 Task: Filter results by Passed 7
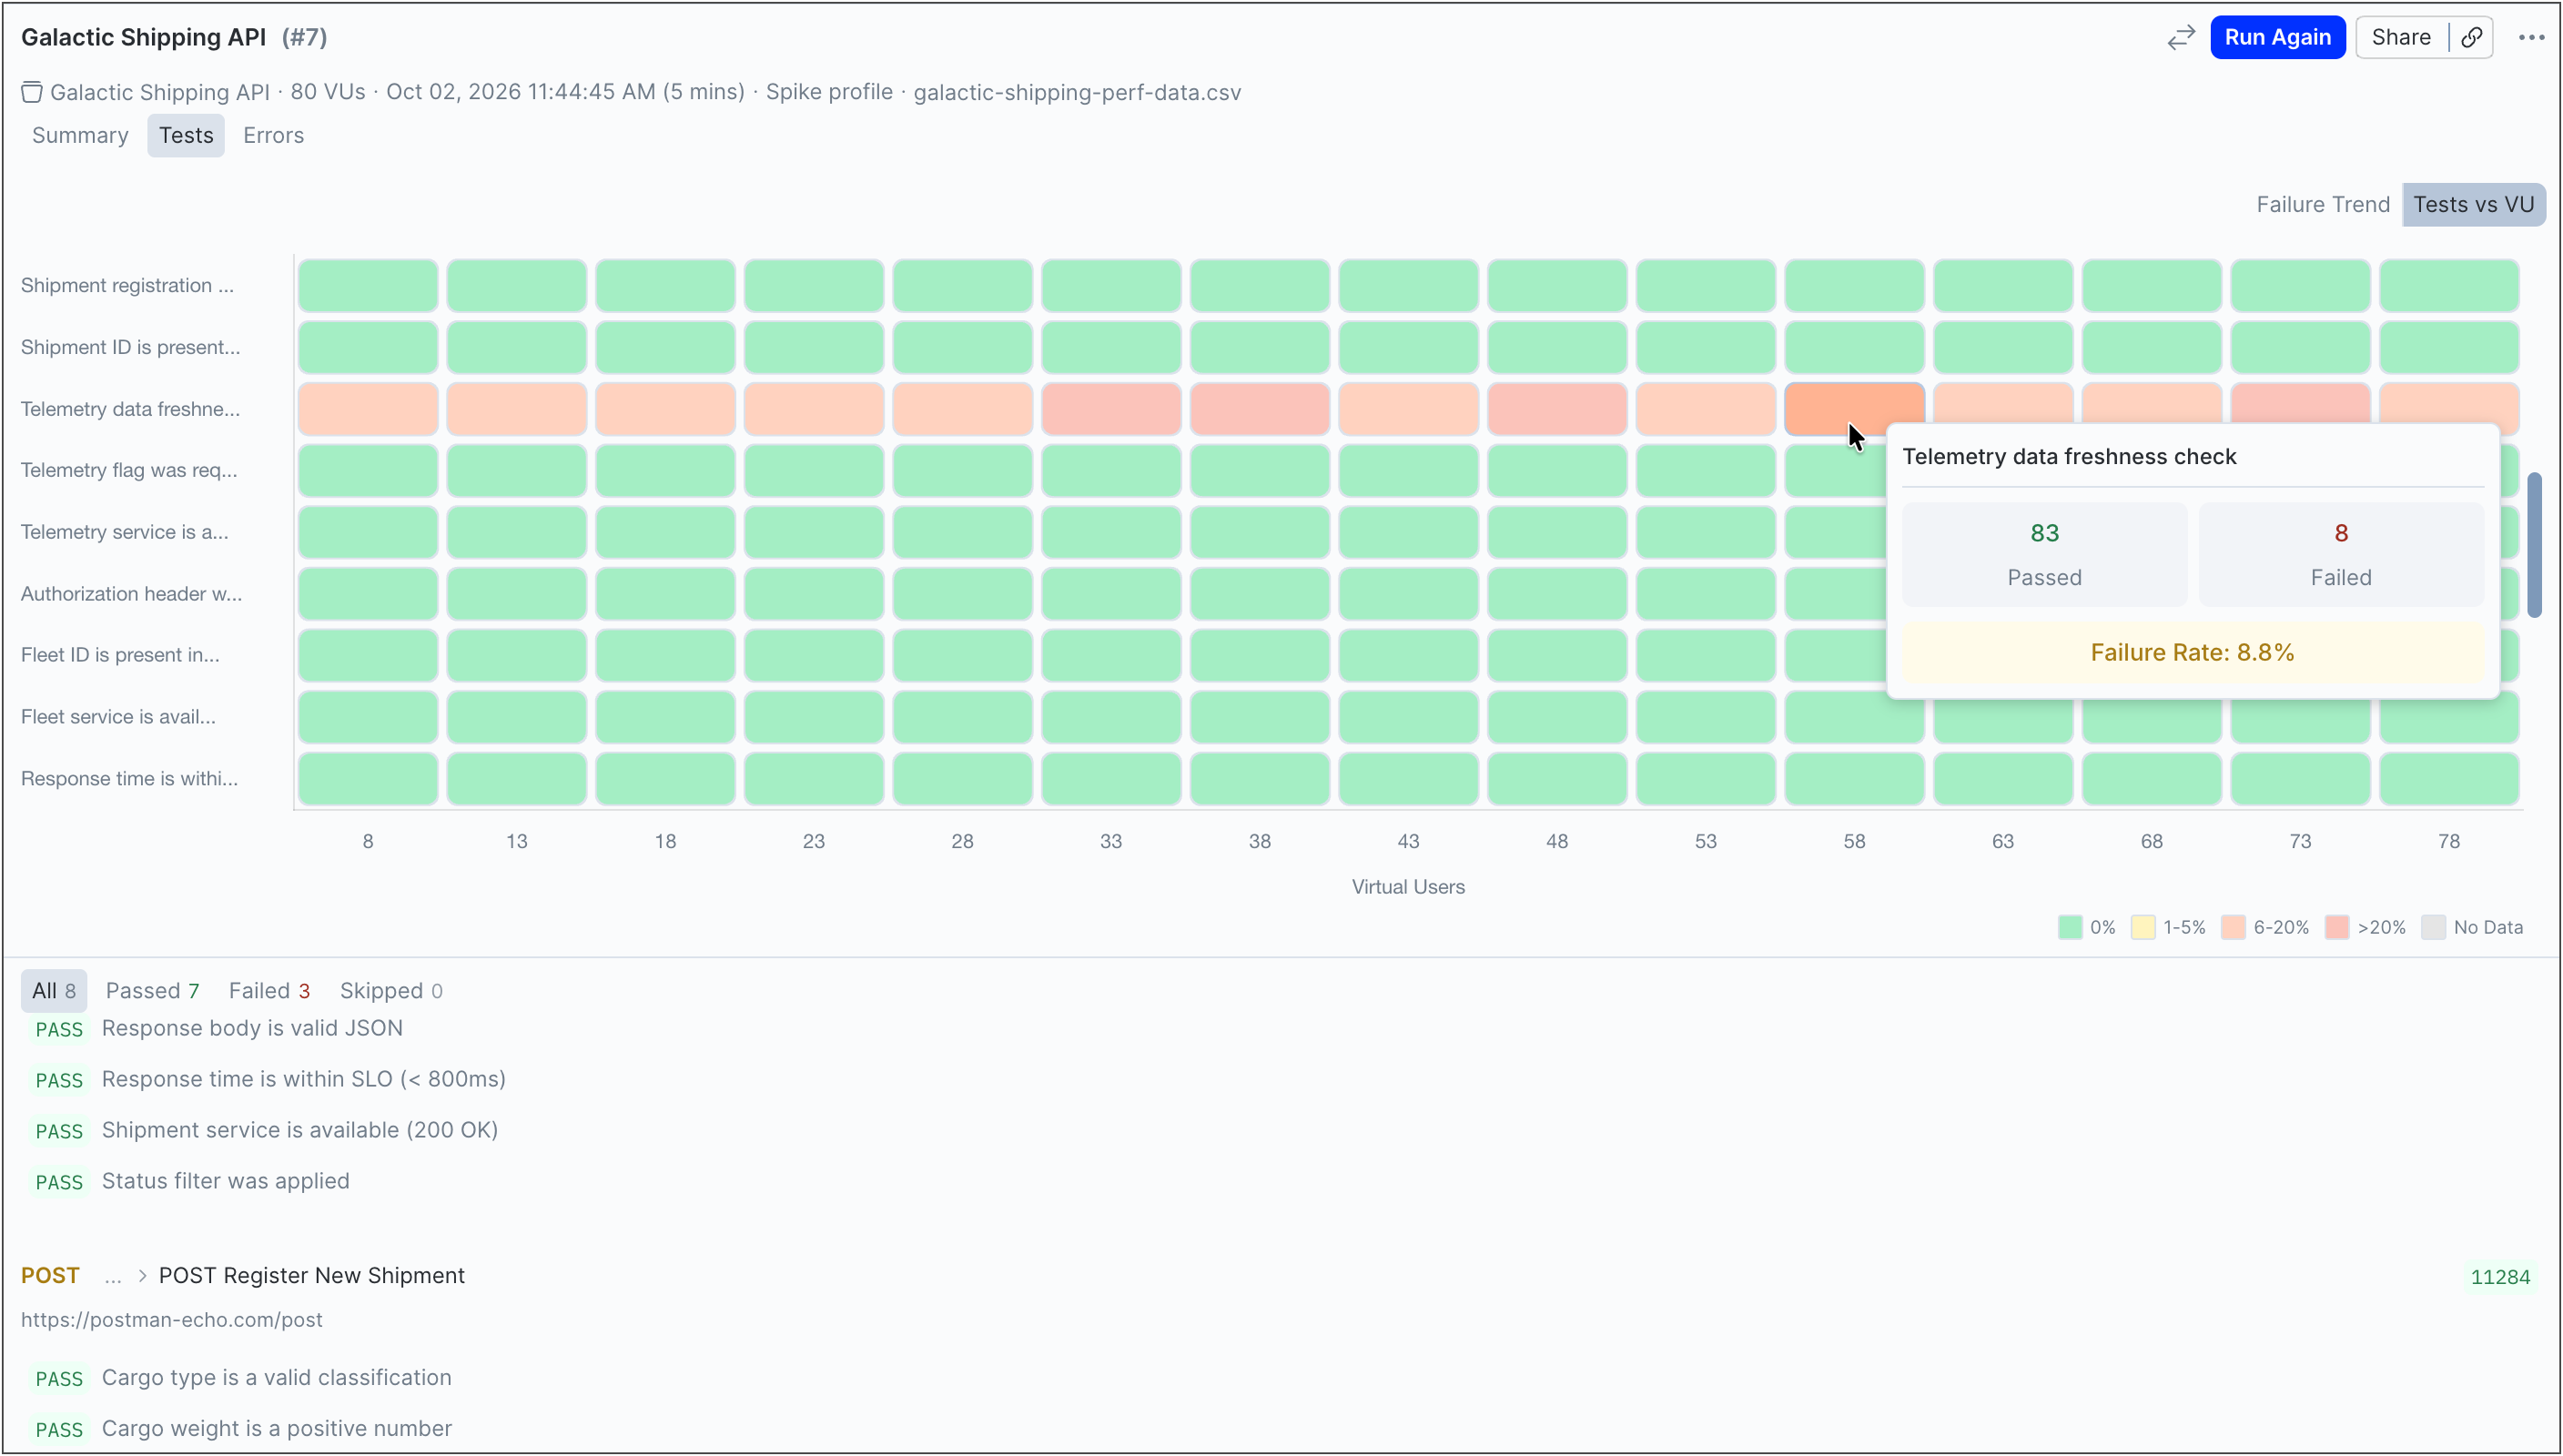pyautogui.click(x=152, y=990)
